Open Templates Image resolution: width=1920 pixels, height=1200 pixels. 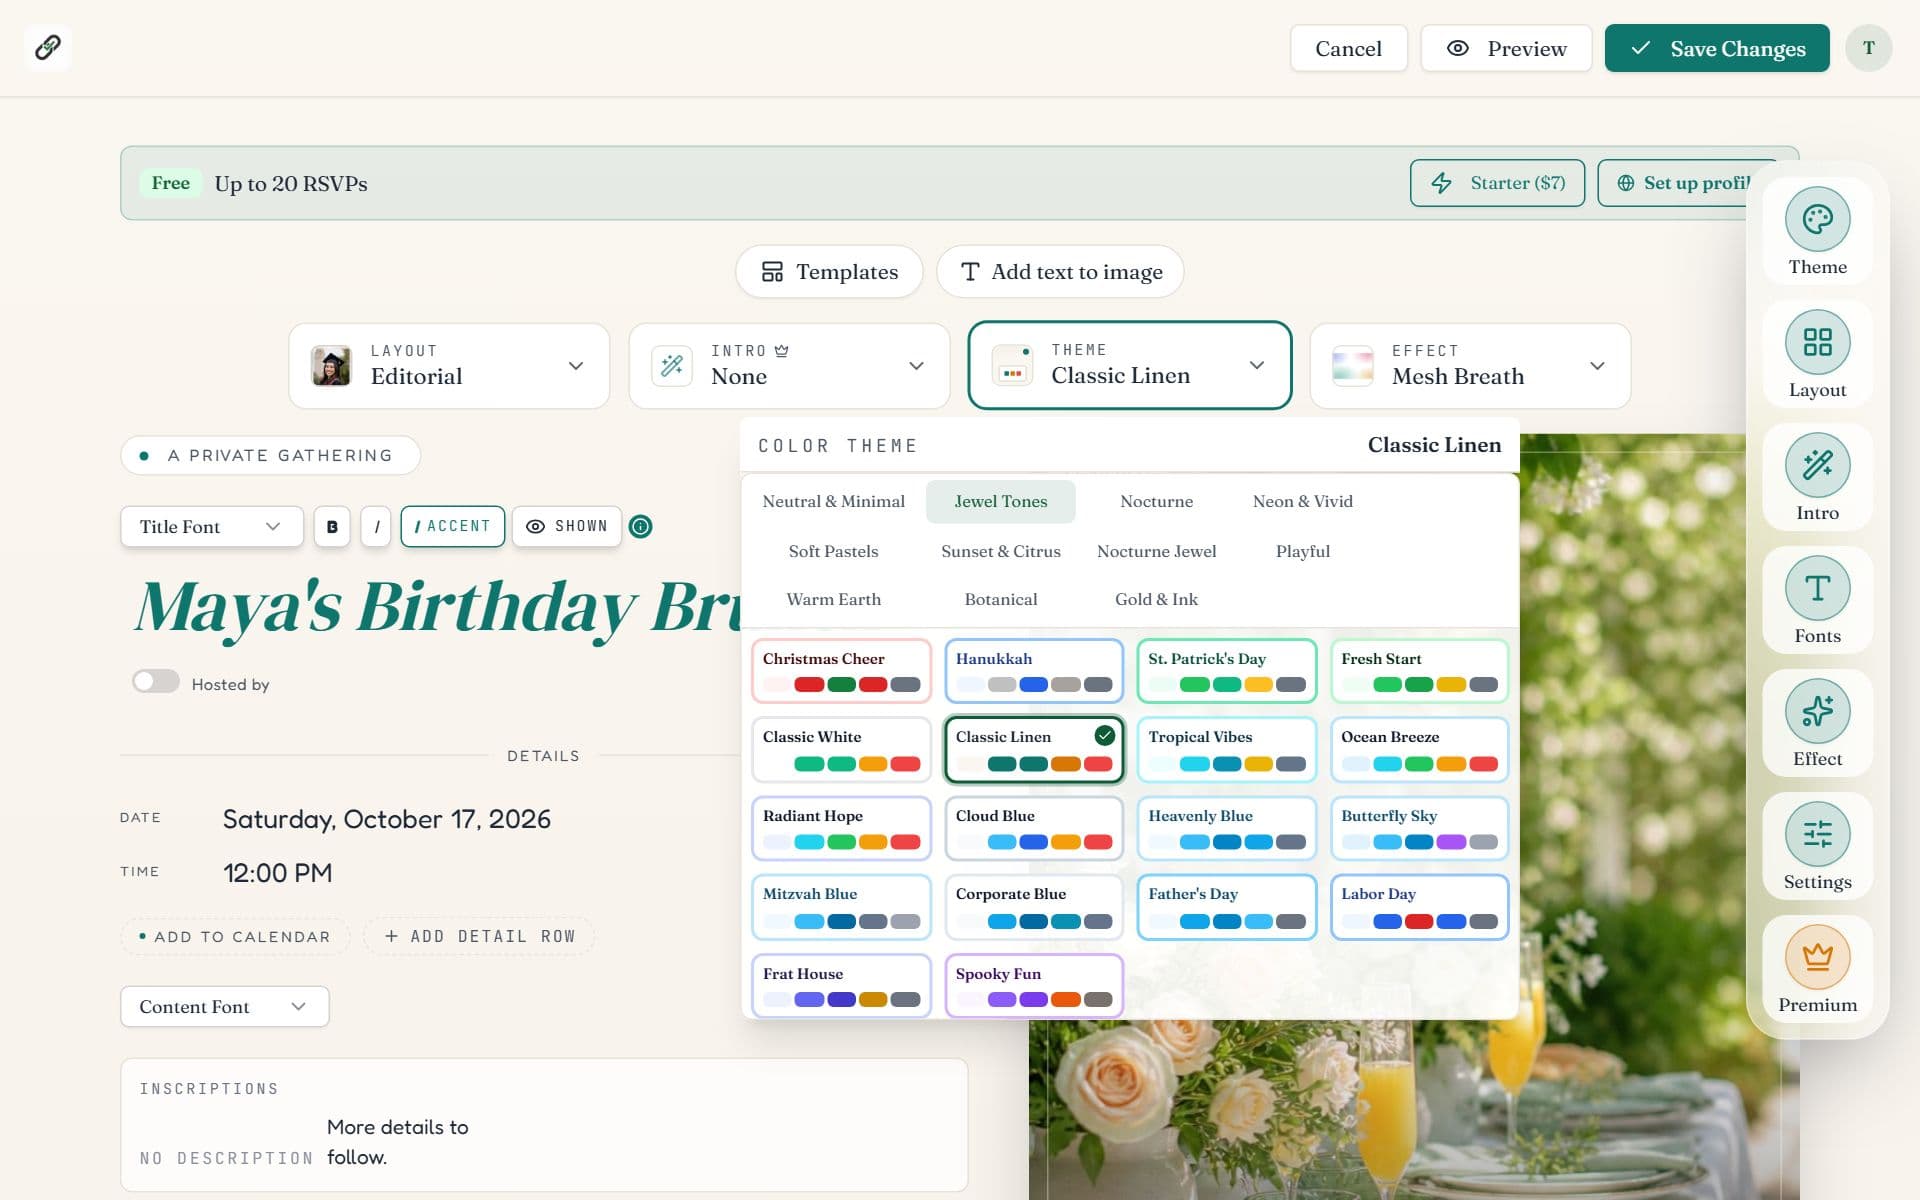[x=829, y=271]
